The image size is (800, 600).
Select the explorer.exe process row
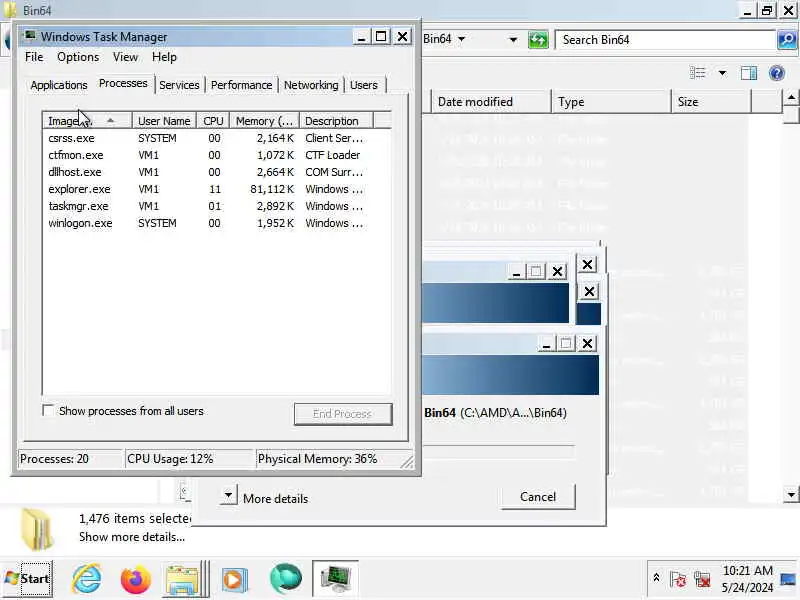click(217, 189)
